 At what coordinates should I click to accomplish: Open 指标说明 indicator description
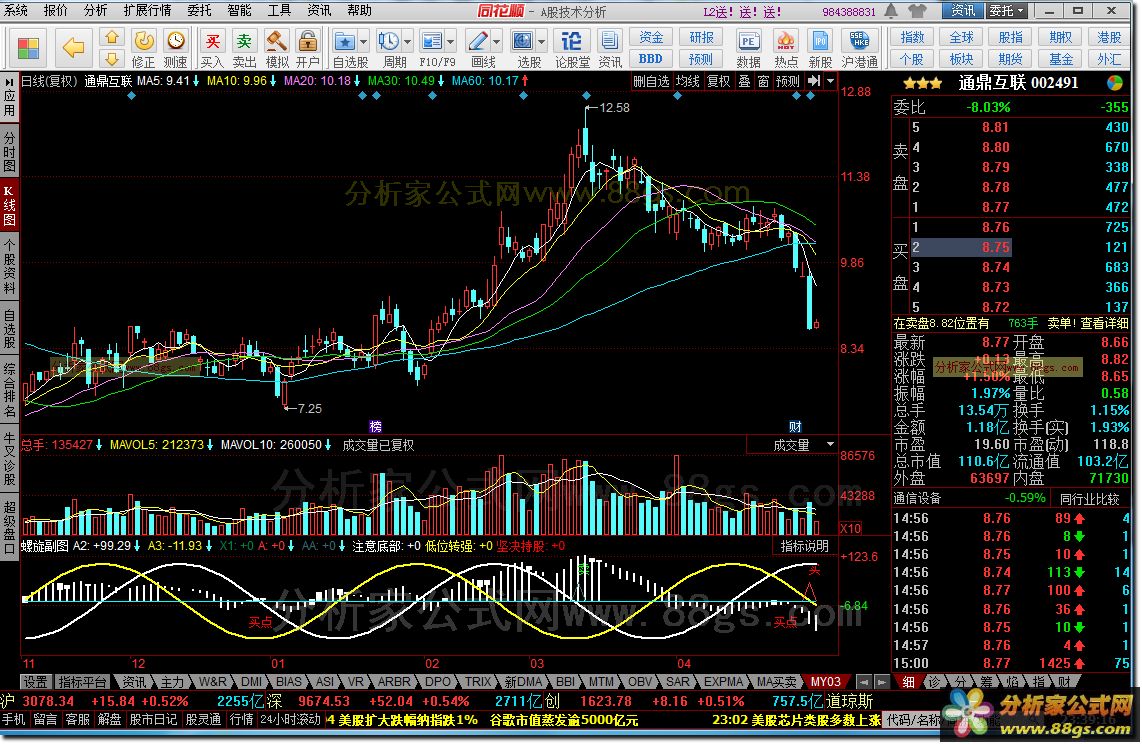tap(804, 546)
